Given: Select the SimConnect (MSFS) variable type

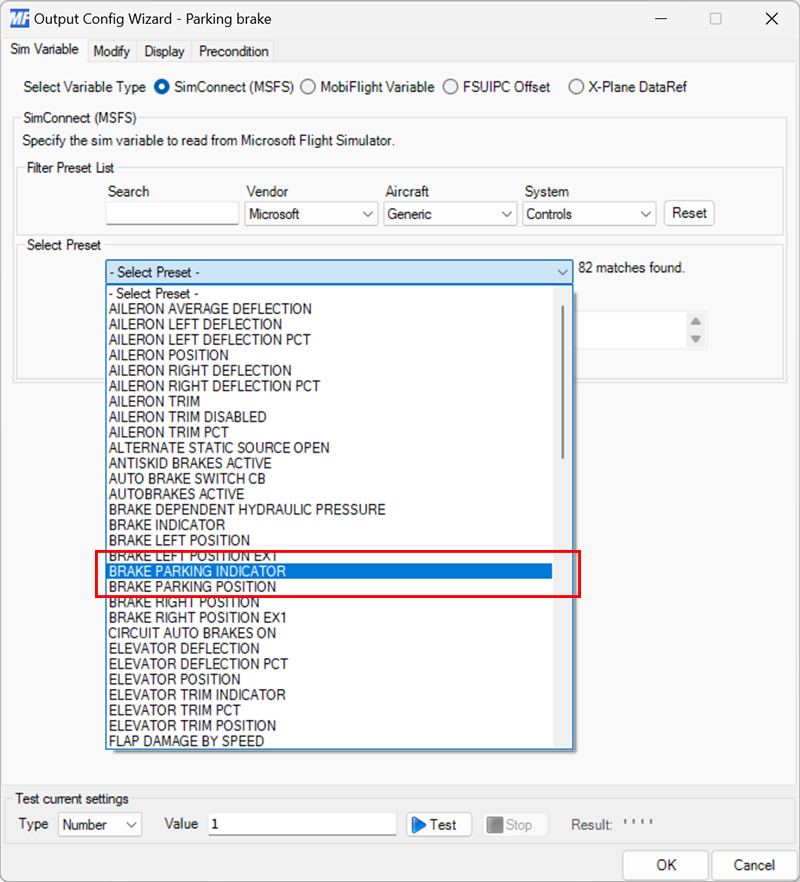Looking at the screenshot, I should tap(160, 87).
